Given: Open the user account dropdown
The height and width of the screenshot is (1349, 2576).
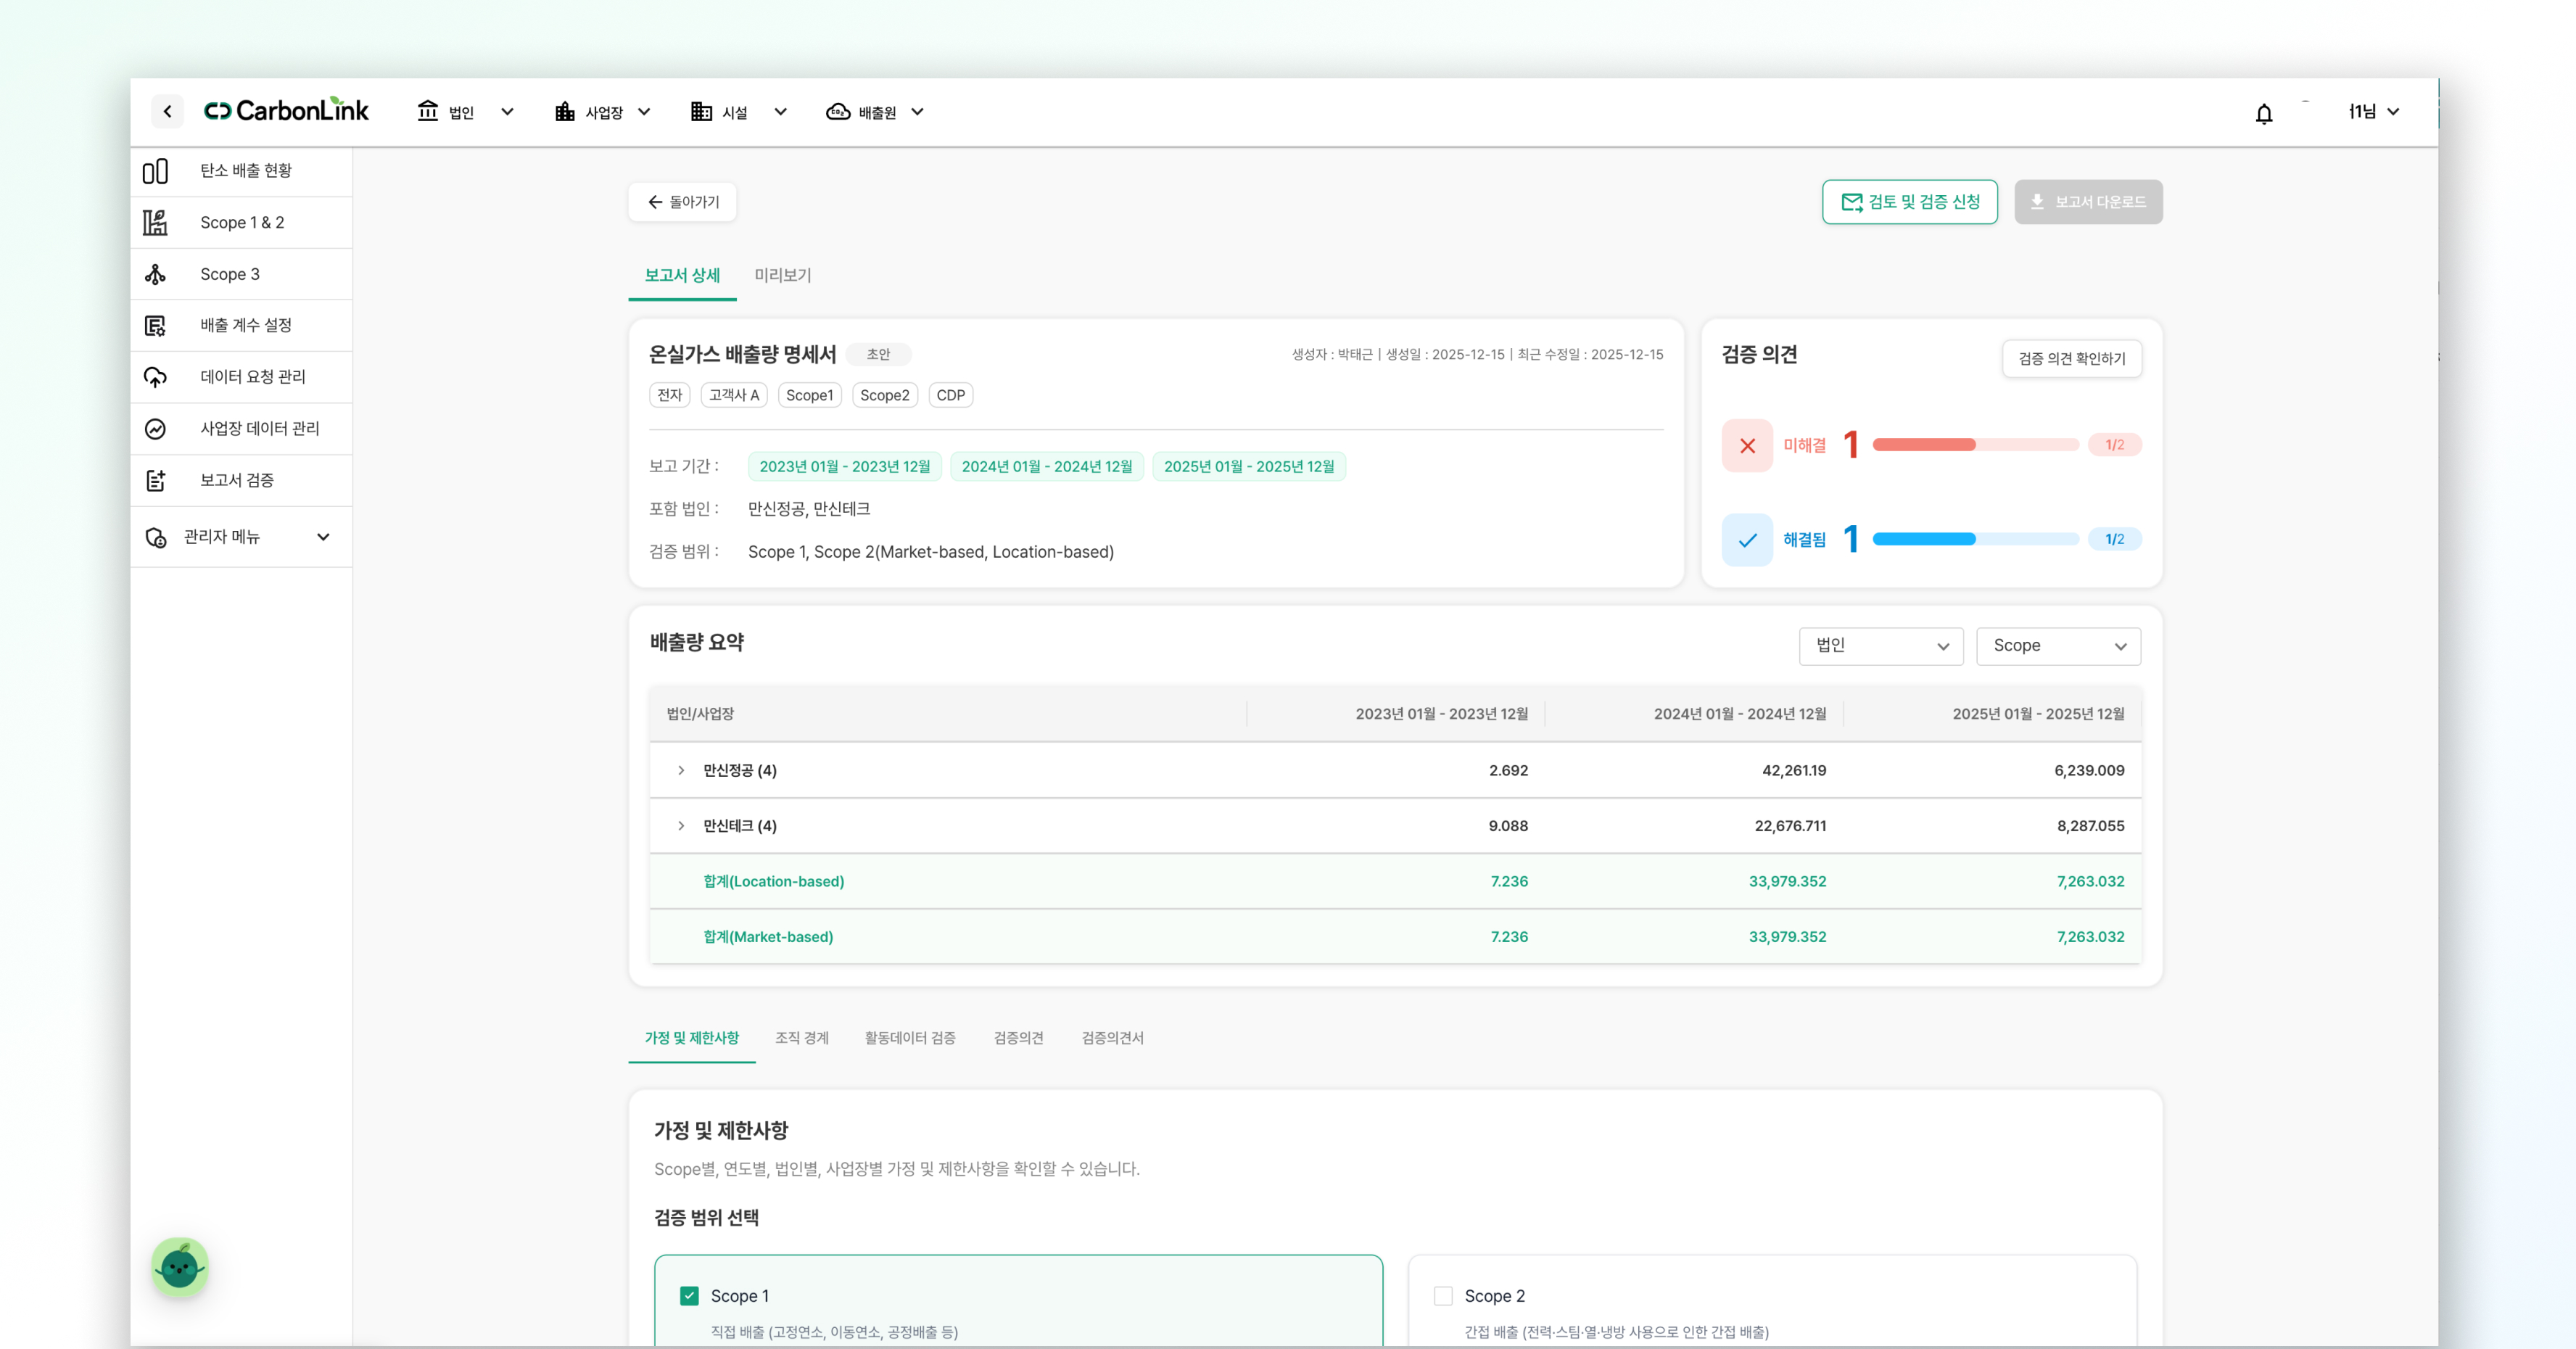Looking at the screenshot, I should 2374,112.
